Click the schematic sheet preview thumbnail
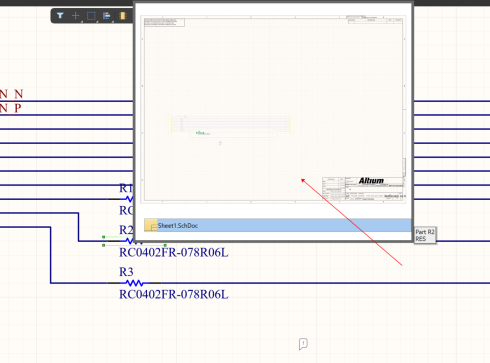Image resolution: width=490 pixels, height=363 pixels. (273, 109)
